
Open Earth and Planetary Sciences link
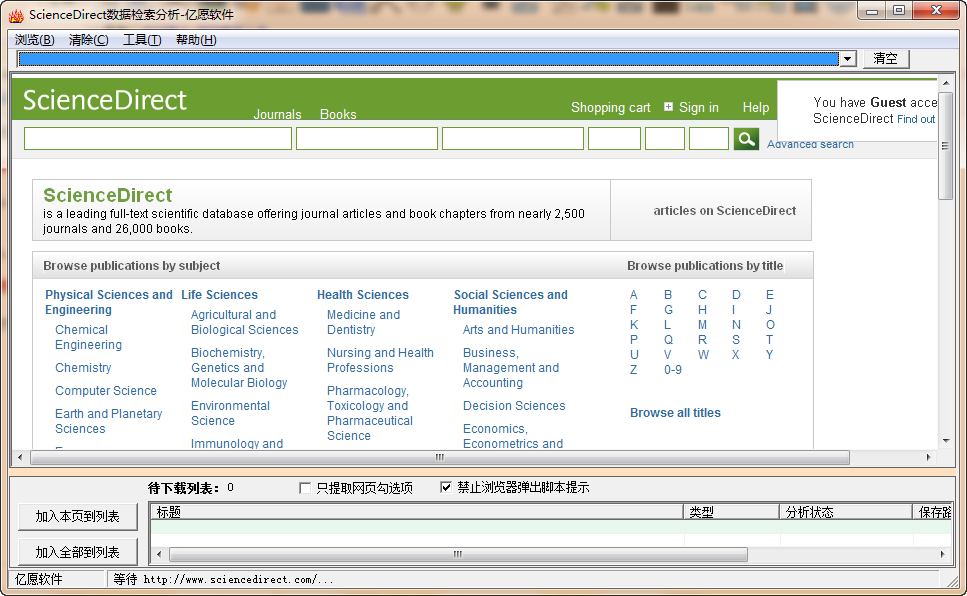[x=109, y=421]
